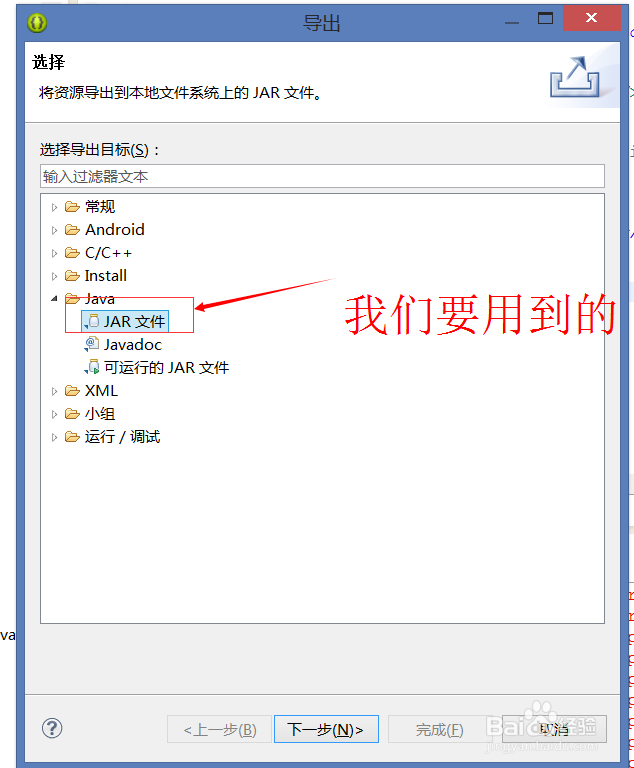Click the Android folder icon
The width and height of the screenshot is (634, 768).
coord(73,230)
